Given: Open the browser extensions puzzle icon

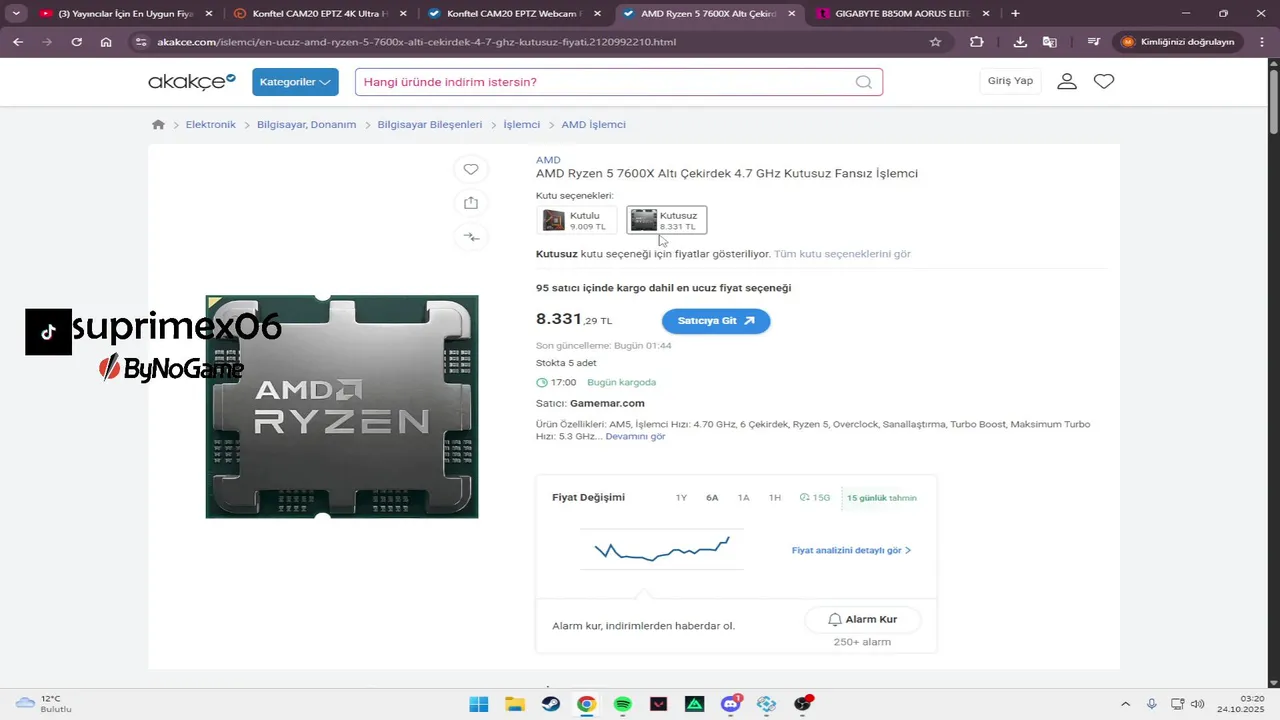Looking at the screenshot, I should [x=977, y=42].
